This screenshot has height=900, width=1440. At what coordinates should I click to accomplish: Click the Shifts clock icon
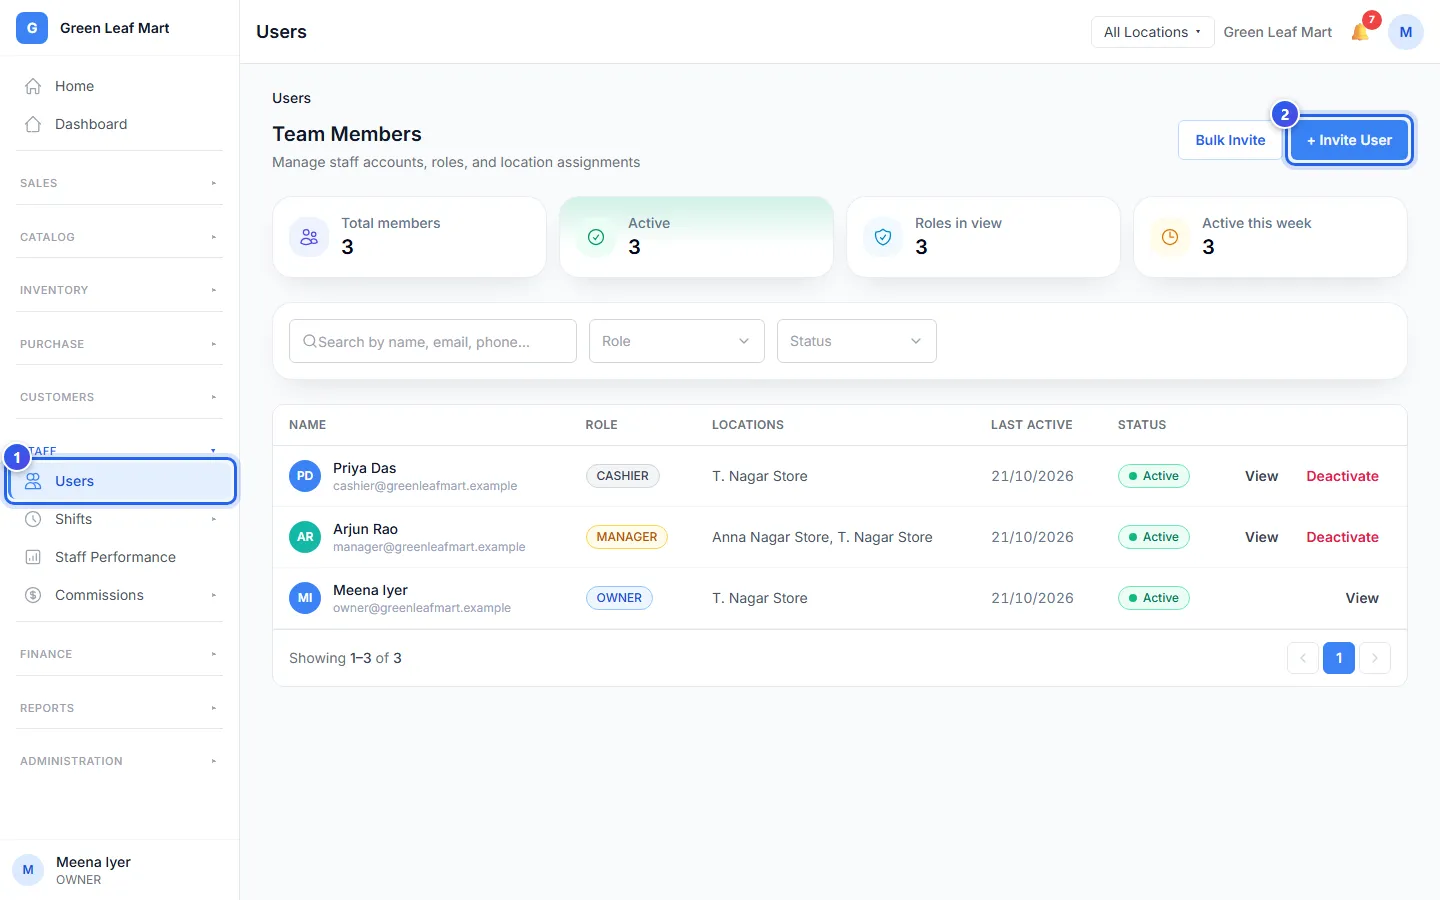click(33, 519)
